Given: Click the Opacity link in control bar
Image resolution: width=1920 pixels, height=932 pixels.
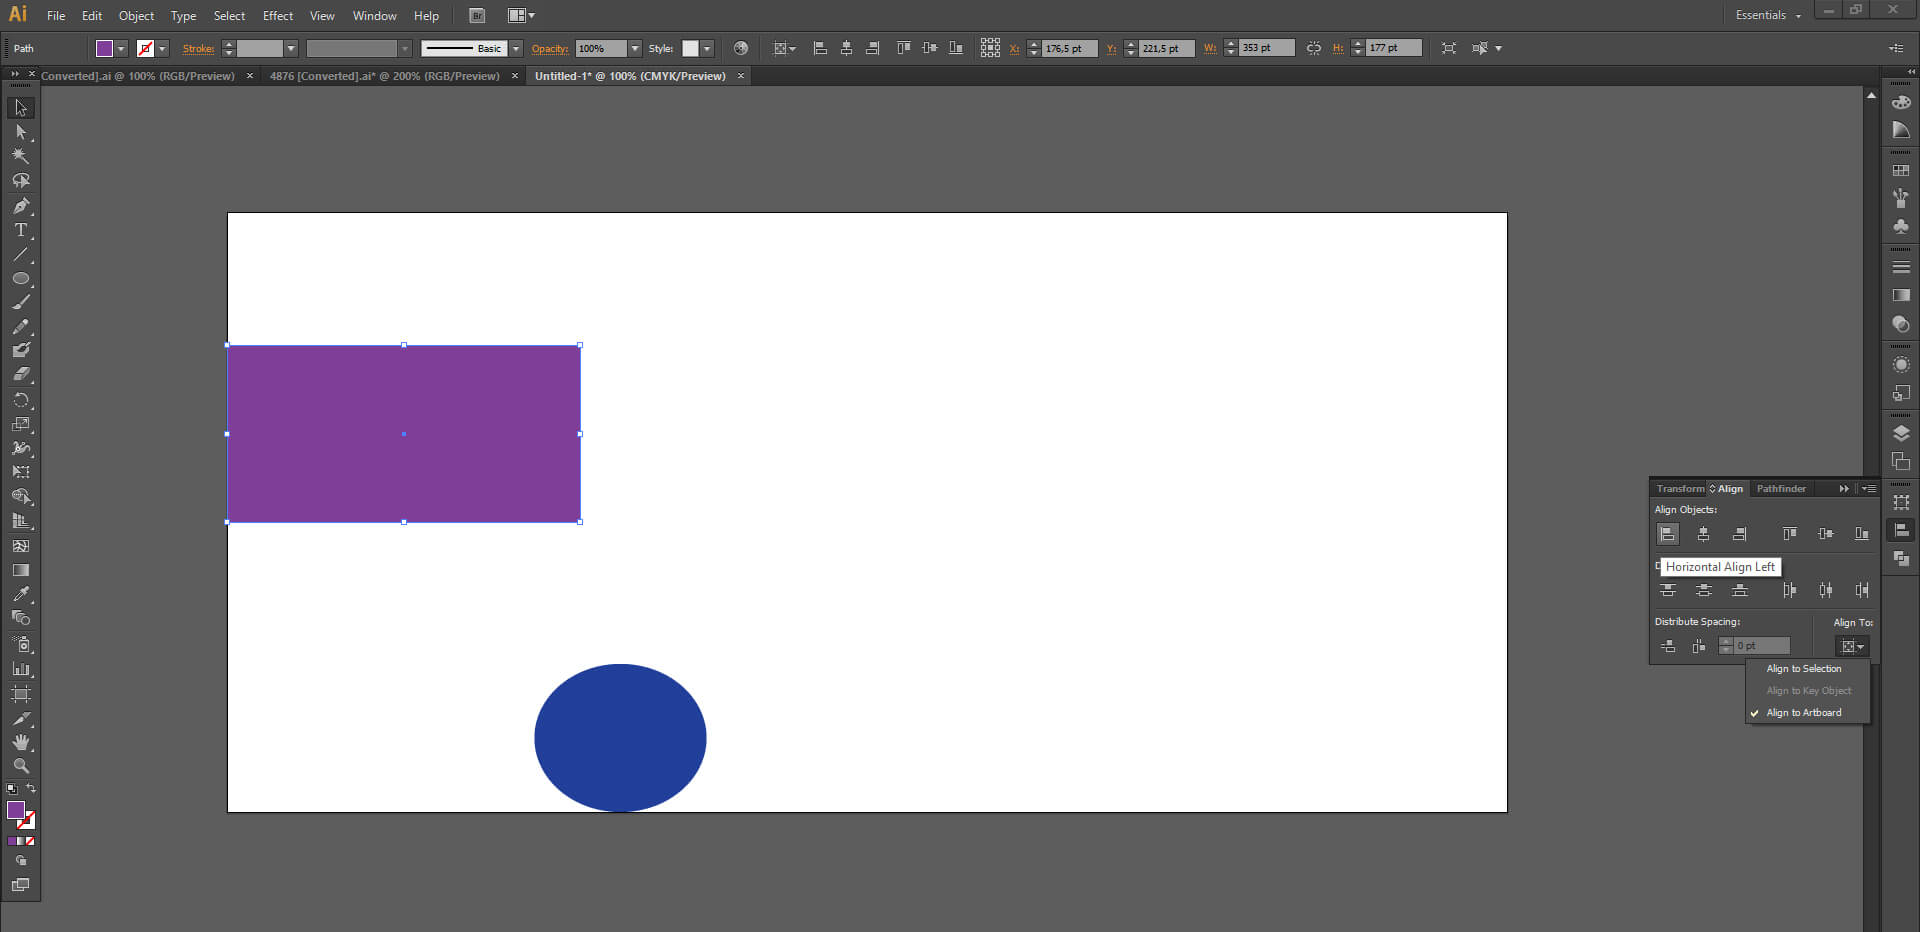Looking at the screenshot, I should coord(549,48).
